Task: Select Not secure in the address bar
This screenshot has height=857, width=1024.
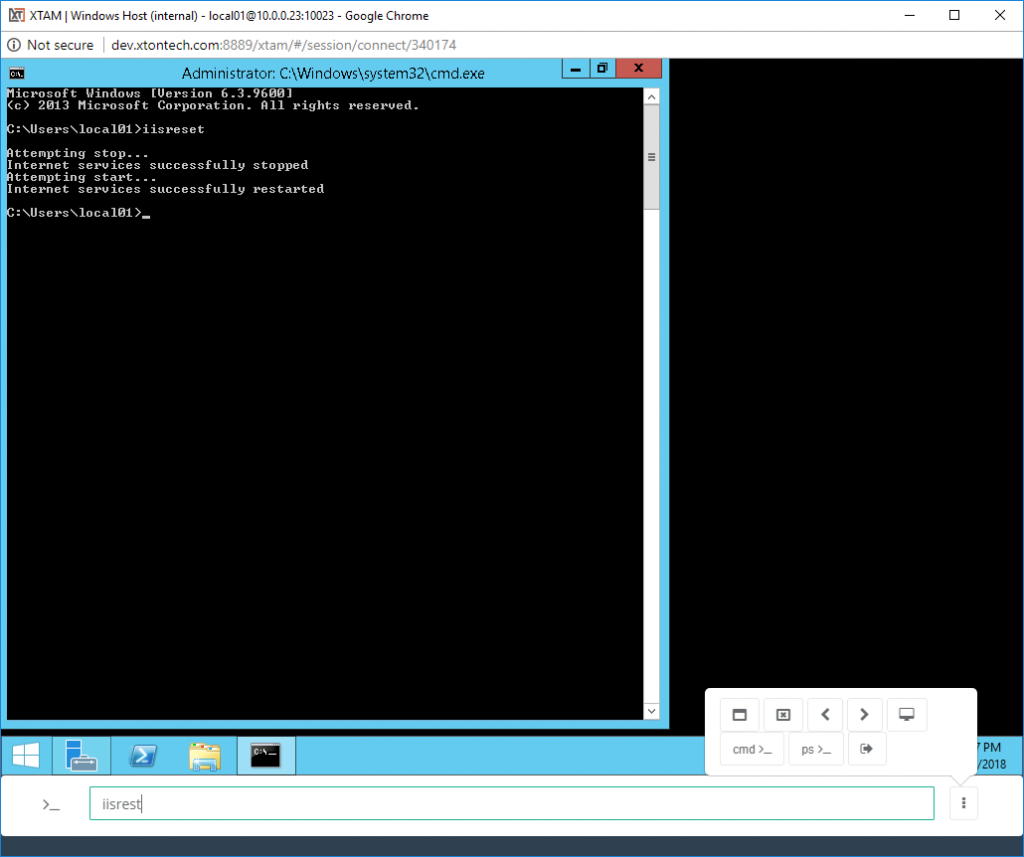Action: [x=57, y=45]
